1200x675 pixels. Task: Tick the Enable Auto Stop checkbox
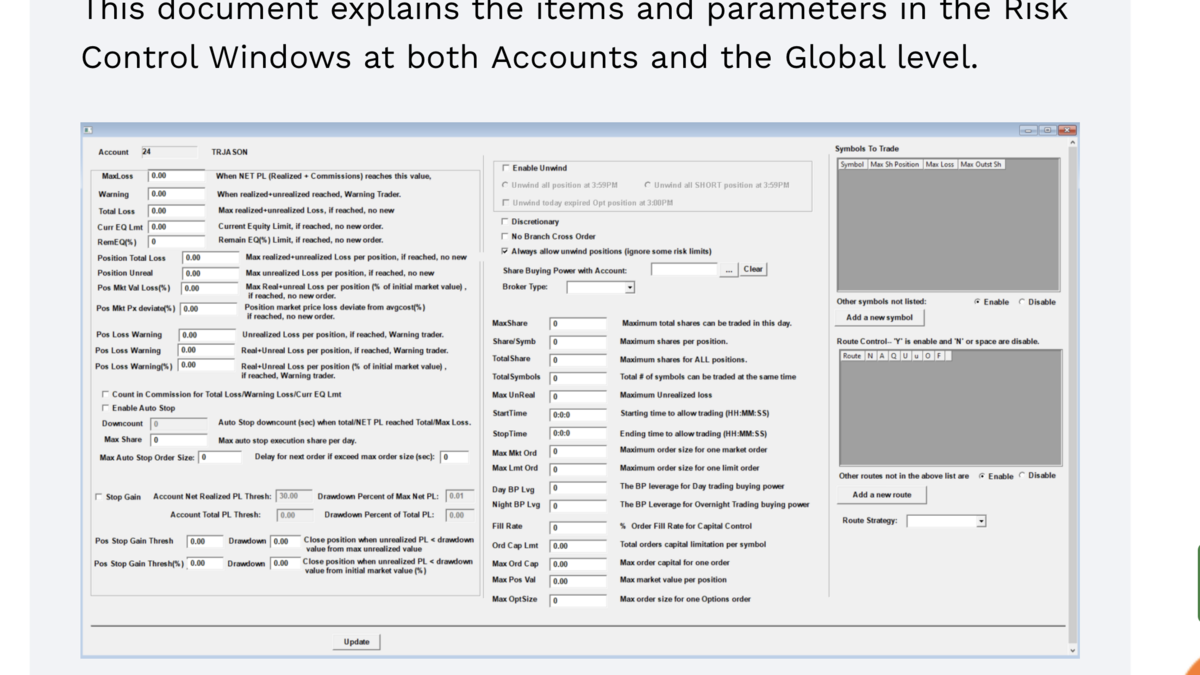(106, 408)
